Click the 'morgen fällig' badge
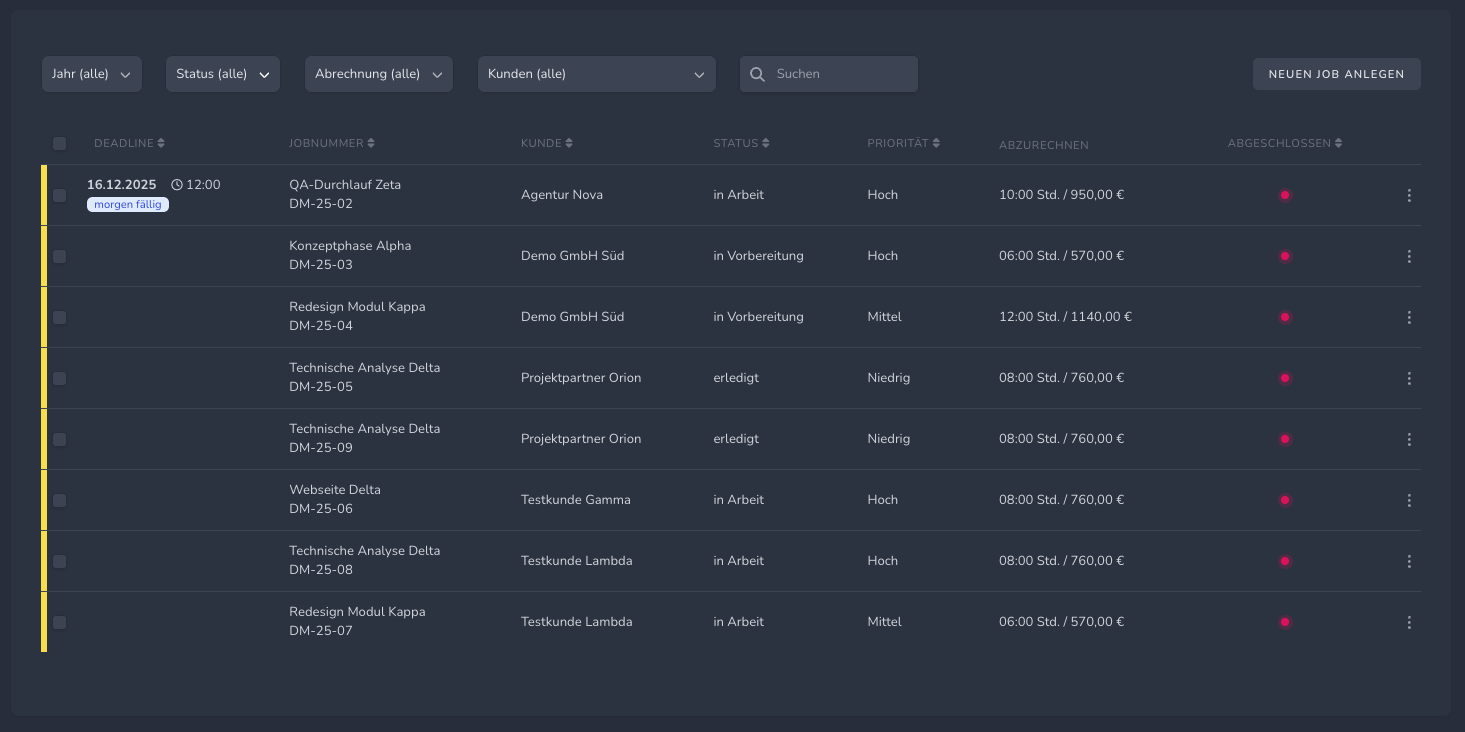This screenshot has height=732, width=1465. coord(128,204)
